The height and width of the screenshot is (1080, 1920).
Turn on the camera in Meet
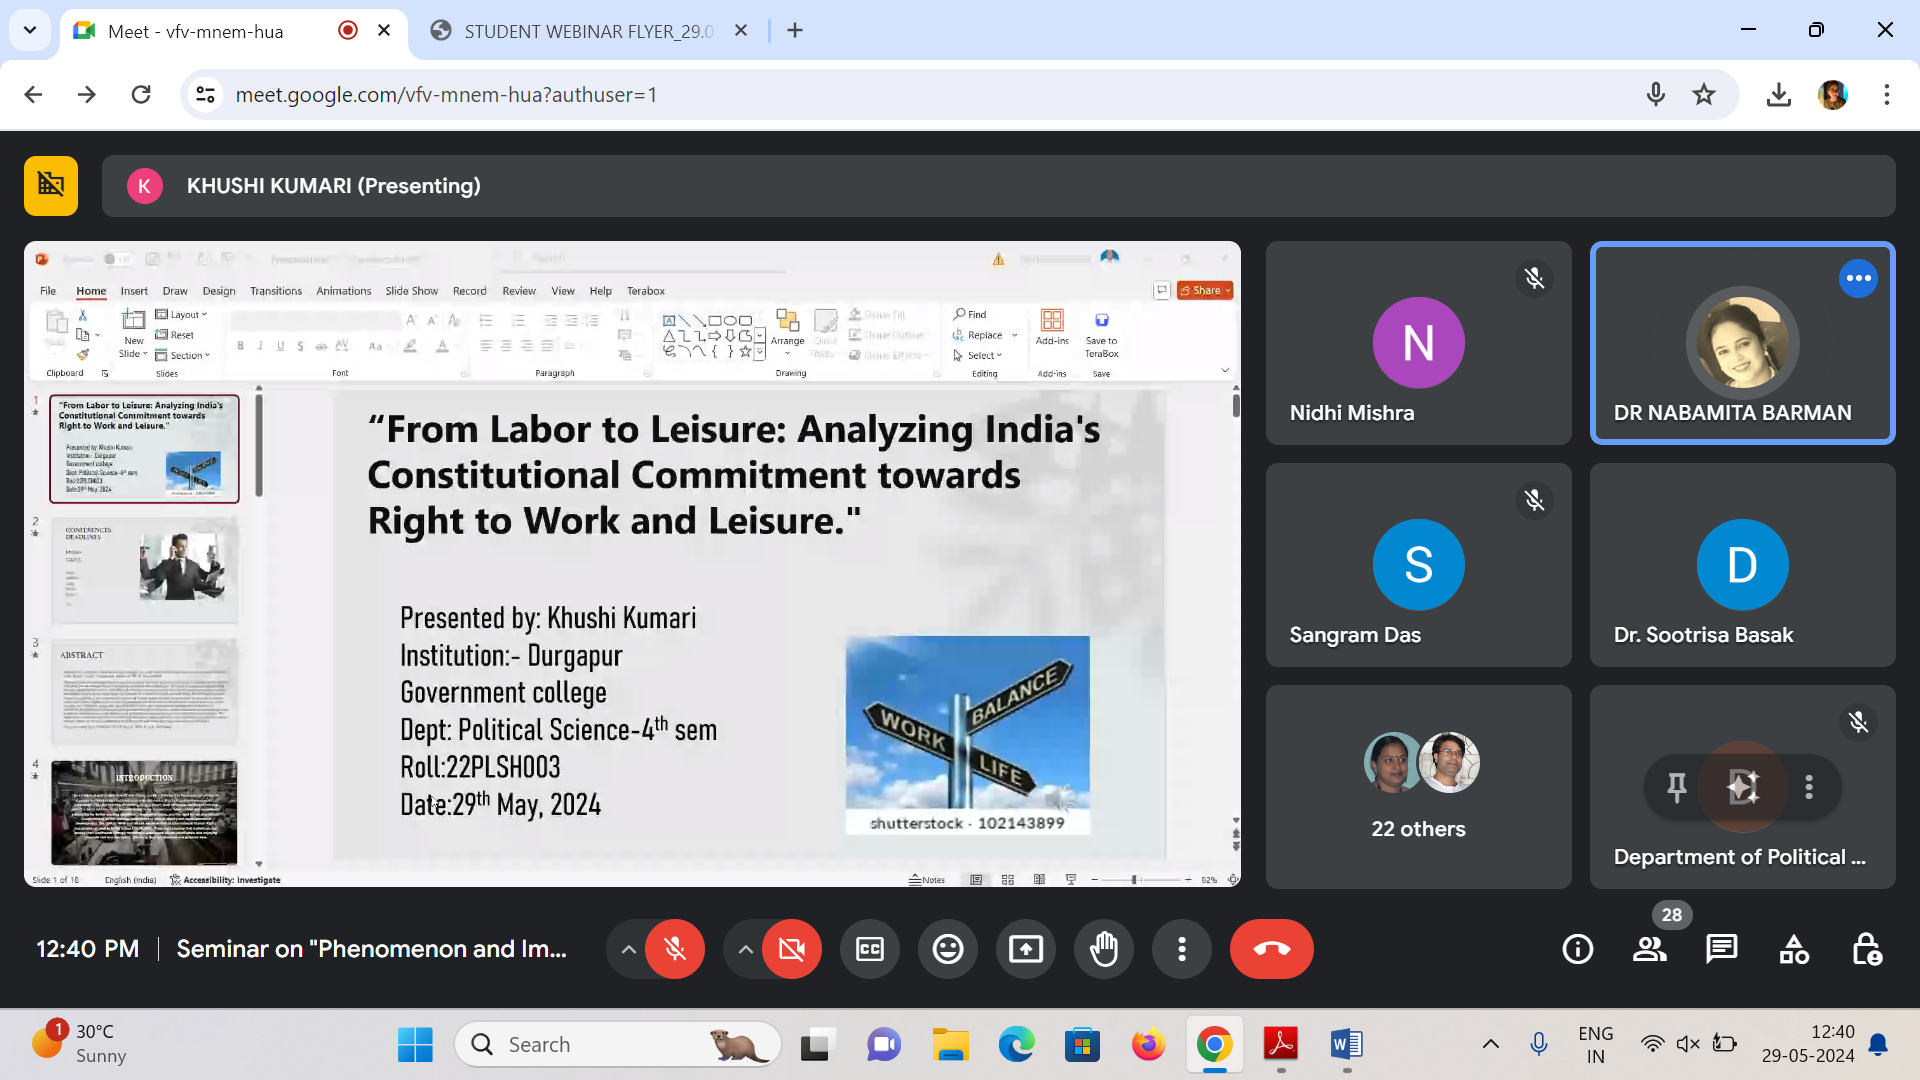coord(791,949)
